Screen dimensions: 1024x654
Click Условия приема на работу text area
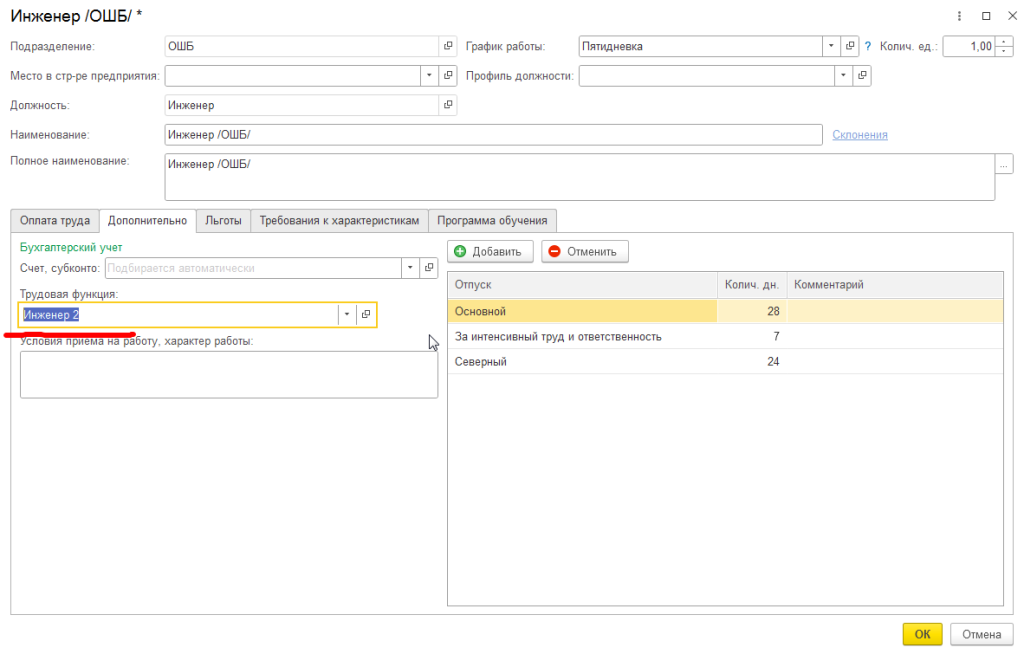pyautogui.click(x=228, y=375)
